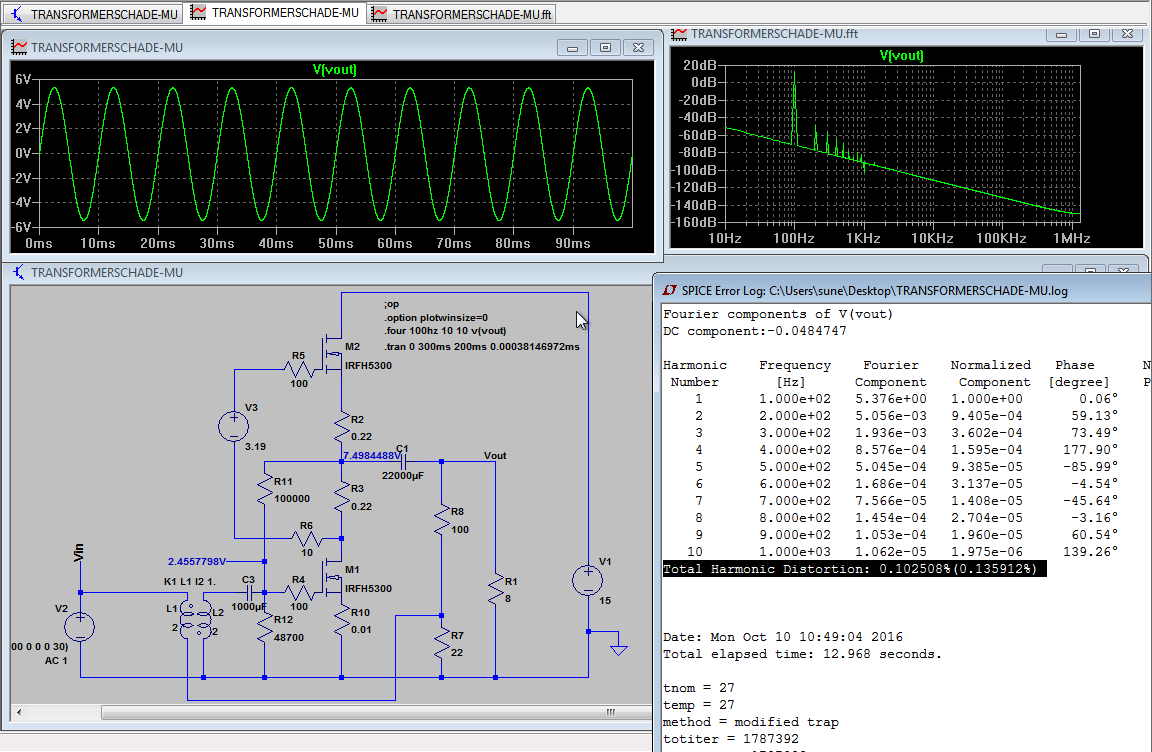Maximize the waveform plot window
Image resolution: width=1152 pixels, height=752 pixels.
coord(605,48)
